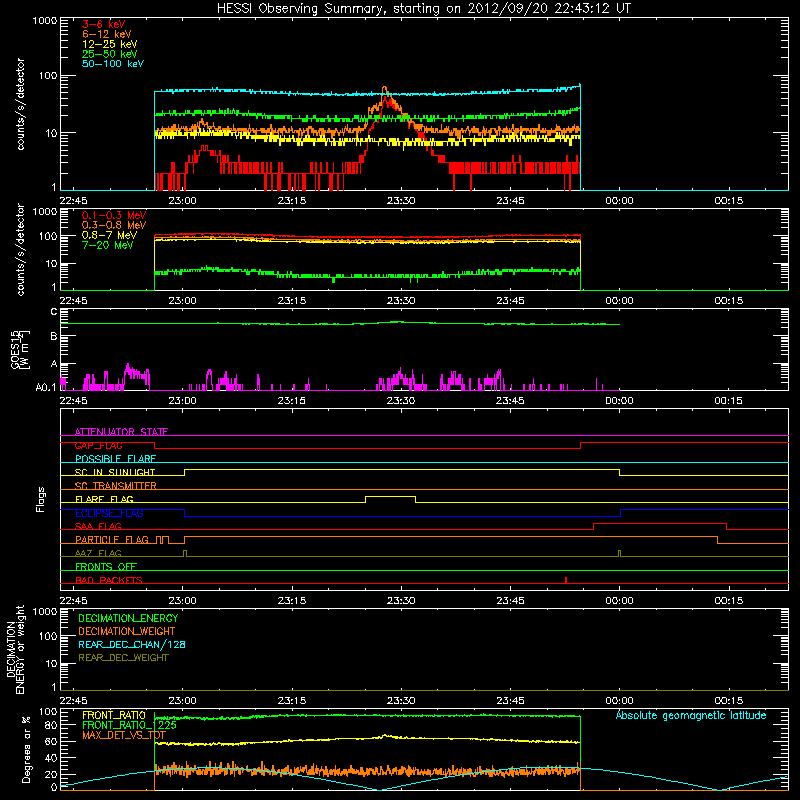Select the 25-50 keV legend label
The width and height of the screenshot is (800, 800).
click(110, 54)
